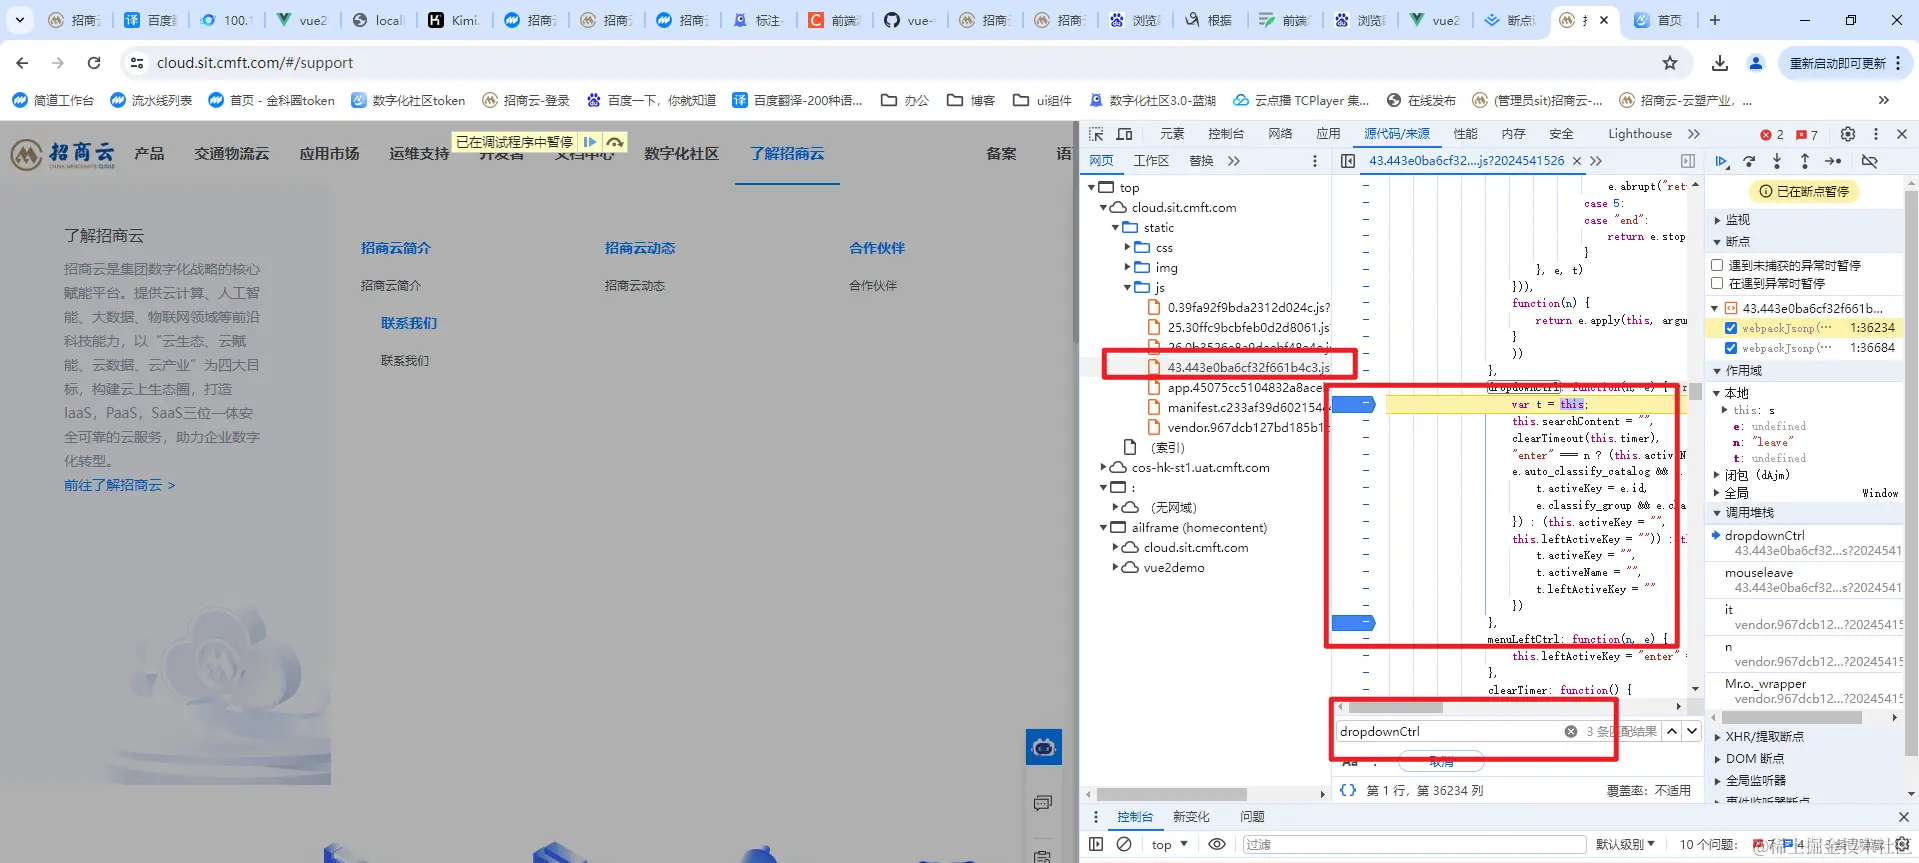The image size is (1919, 863).
Task: Clear the dropdownCtrl search text
Action: (x=1571, y=731)
